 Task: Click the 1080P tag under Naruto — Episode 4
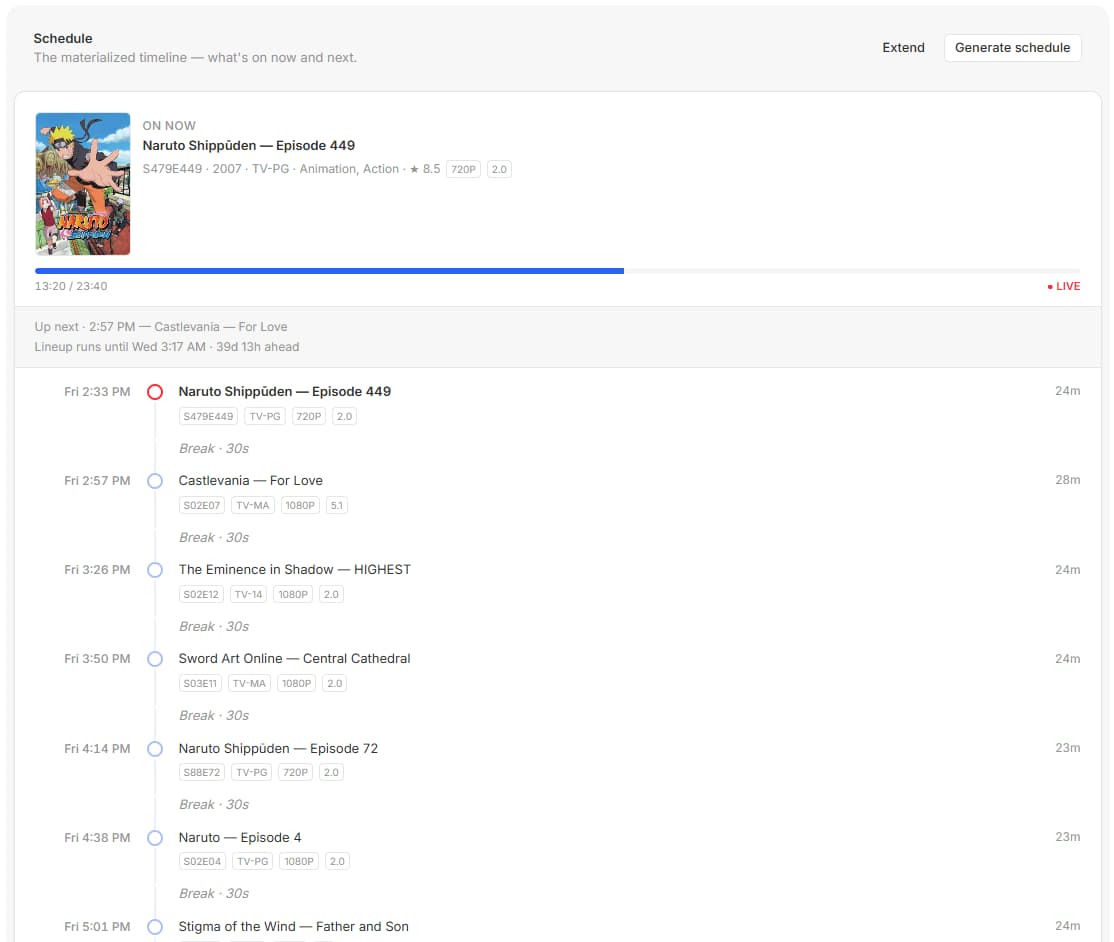(298, 861)
